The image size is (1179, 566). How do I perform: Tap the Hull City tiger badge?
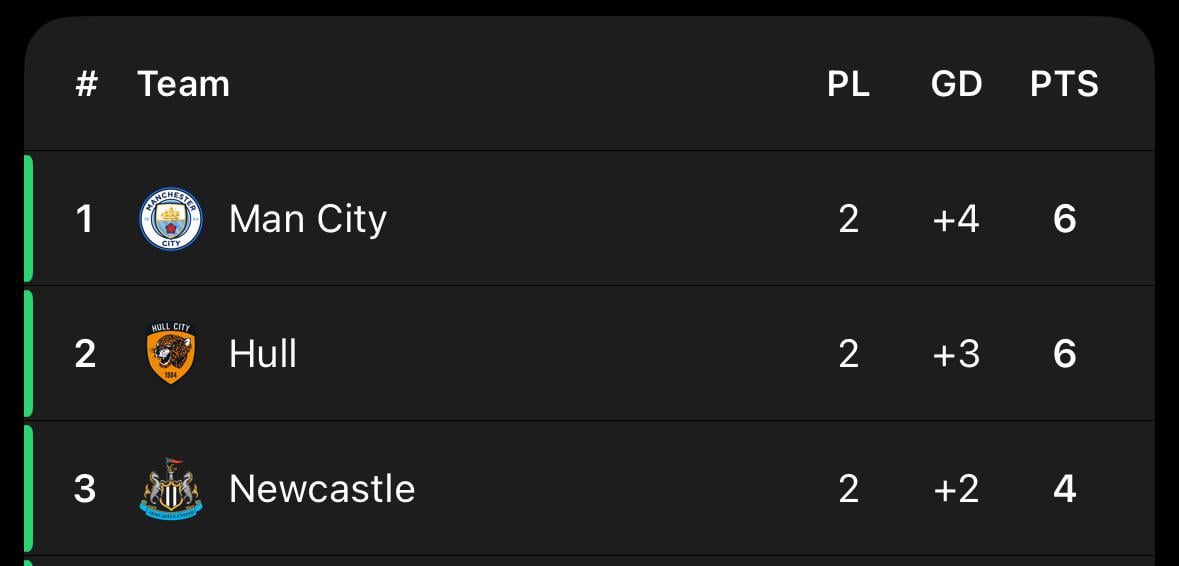click(171, 353)
